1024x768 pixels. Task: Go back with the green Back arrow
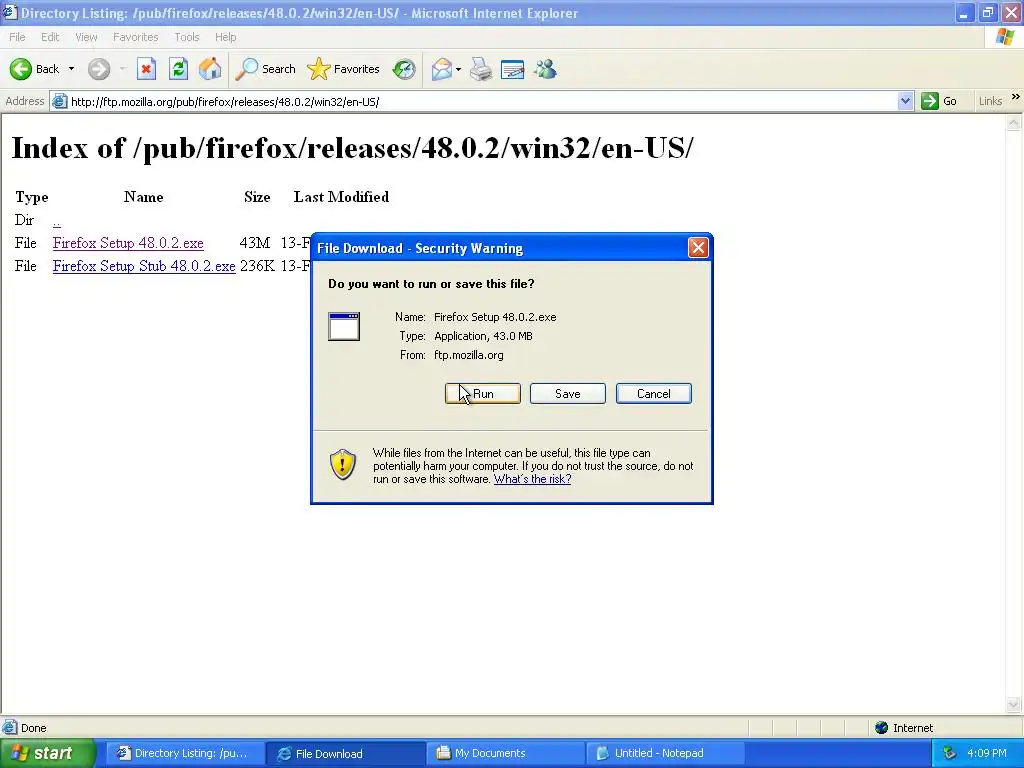(x=33, y=69)
